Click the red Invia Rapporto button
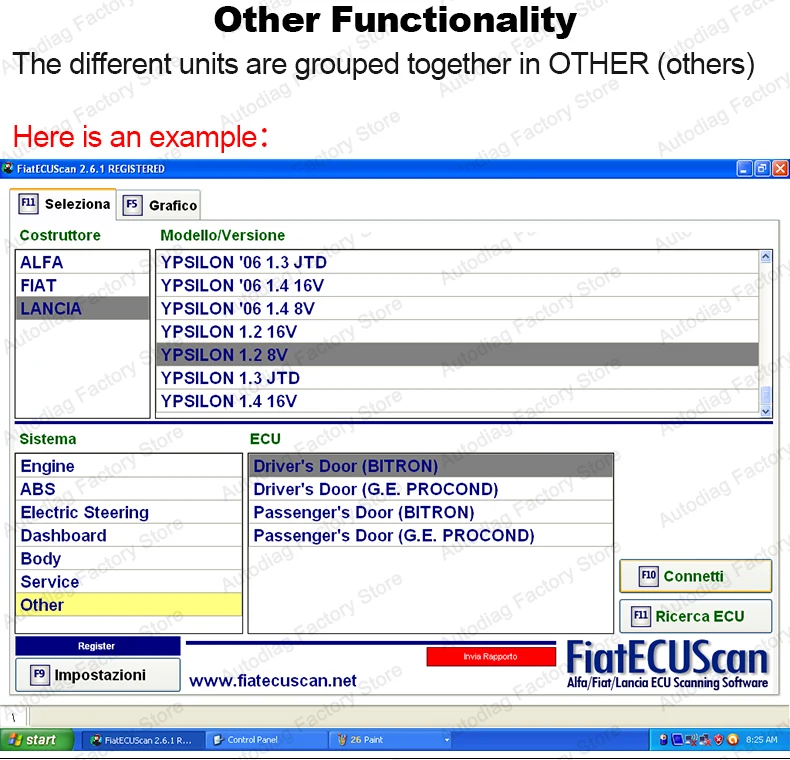This screenshot has height=760, width=790. click(491, 656)
